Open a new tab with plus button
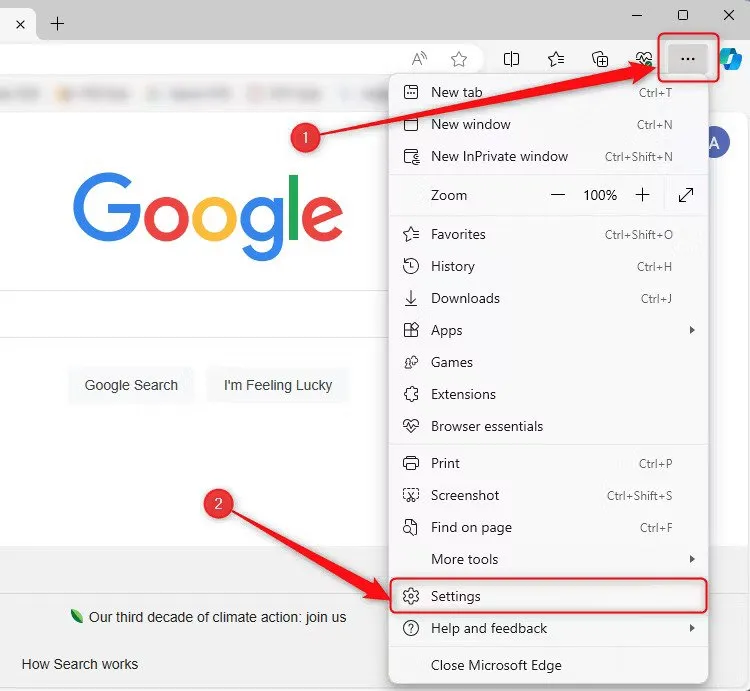 coord(57,23)
